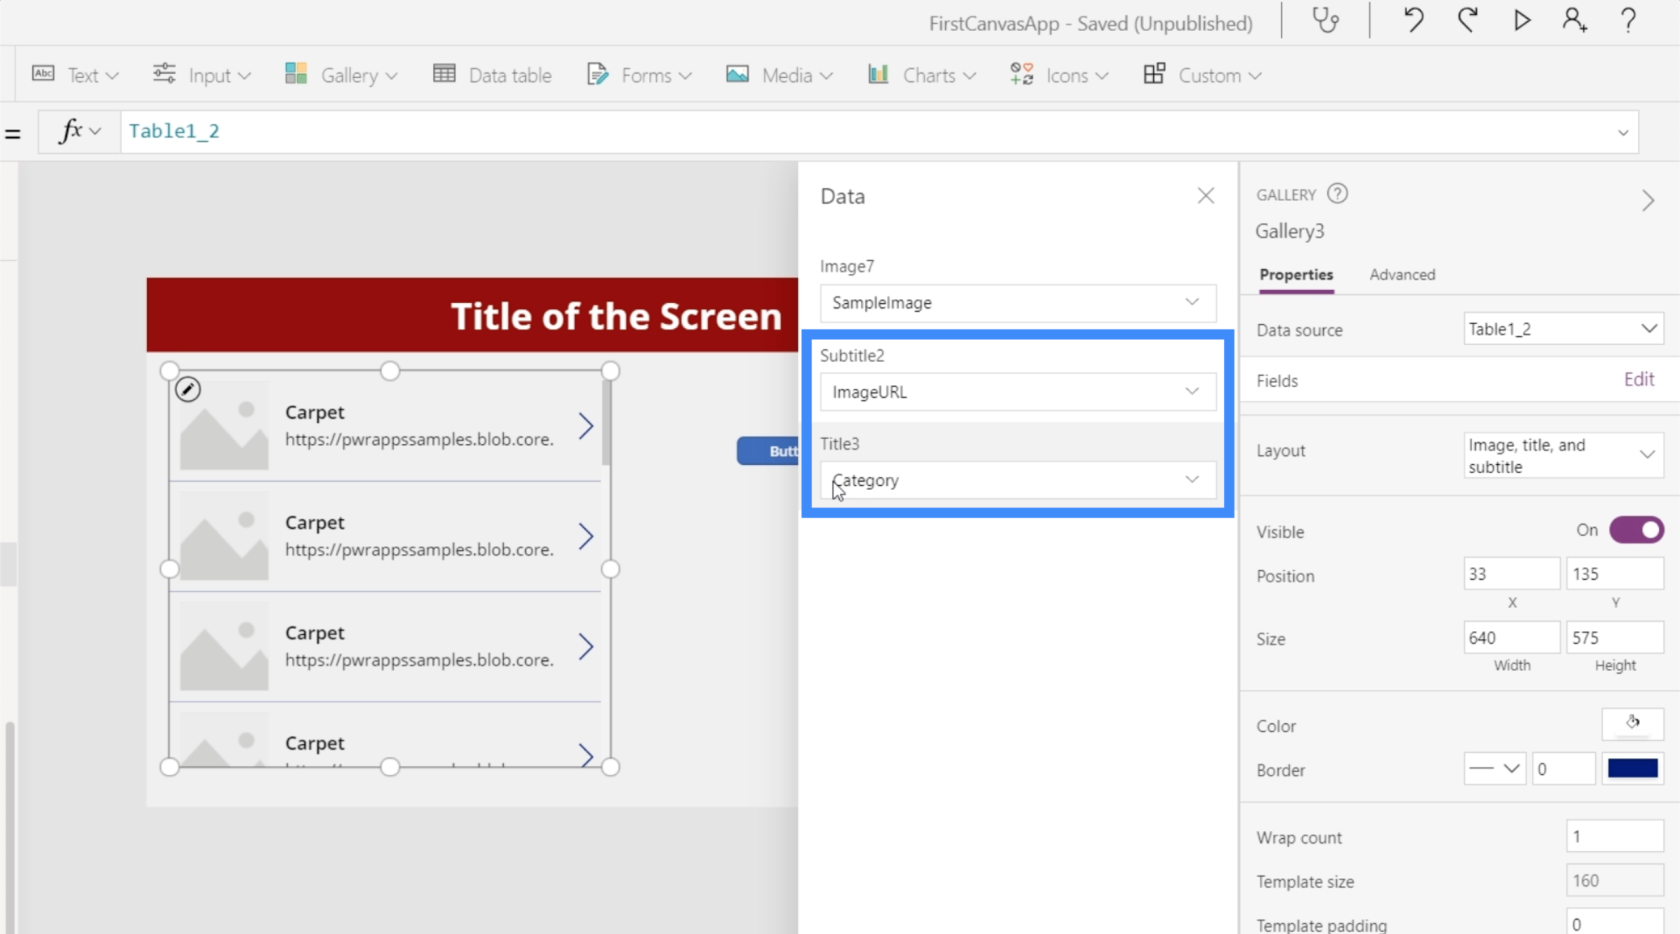Open the Title3 Category dropdown

1018,480
